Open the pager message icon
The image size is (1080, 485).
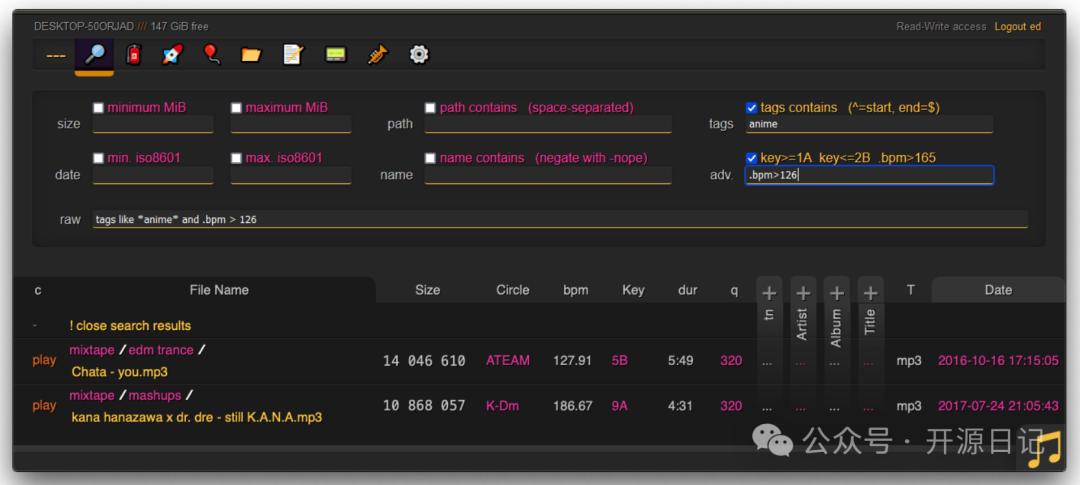[x=335, y=55]
